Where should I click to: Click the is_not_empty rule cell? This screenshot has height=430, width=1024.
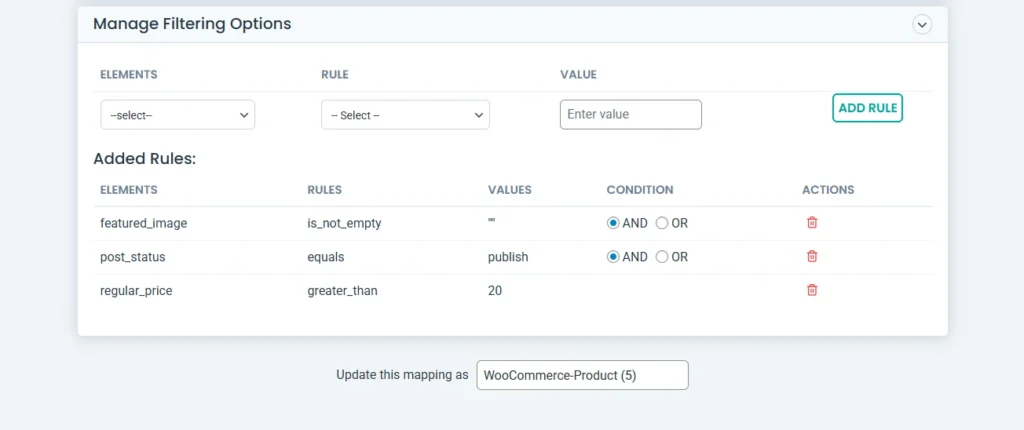click(344, 223)
